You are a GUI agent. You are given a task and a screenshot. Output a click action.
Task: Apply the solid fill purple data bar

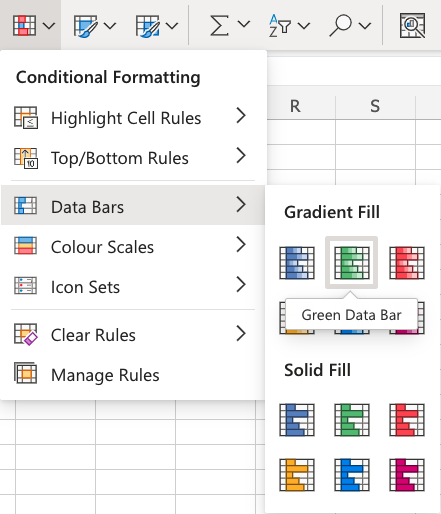(407, 475)
